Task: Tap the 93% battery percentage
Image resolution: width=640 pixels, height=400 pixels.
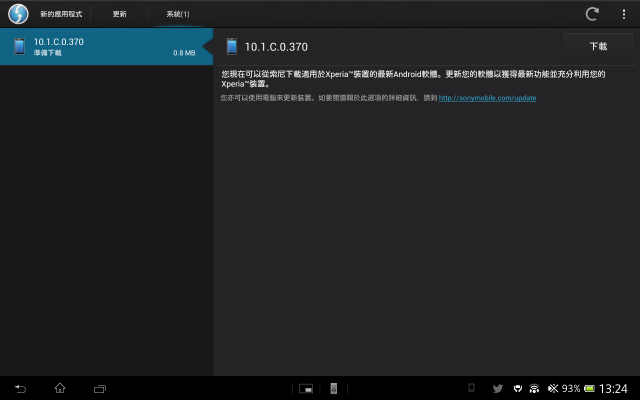Action: point(571,388)
